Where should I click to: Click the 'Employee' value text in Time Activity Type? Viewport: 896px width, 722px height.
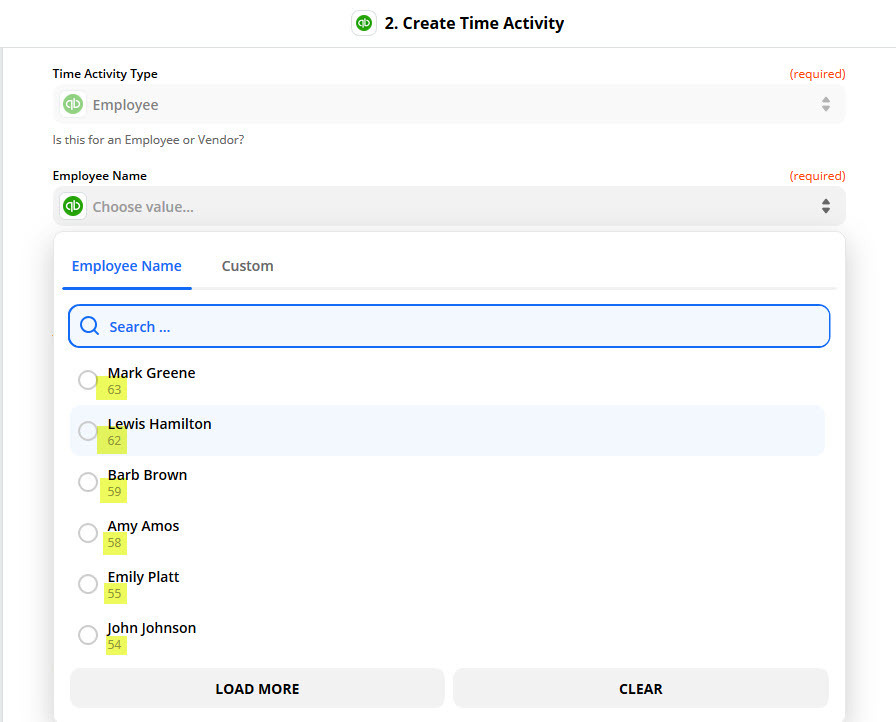[126, 105]
